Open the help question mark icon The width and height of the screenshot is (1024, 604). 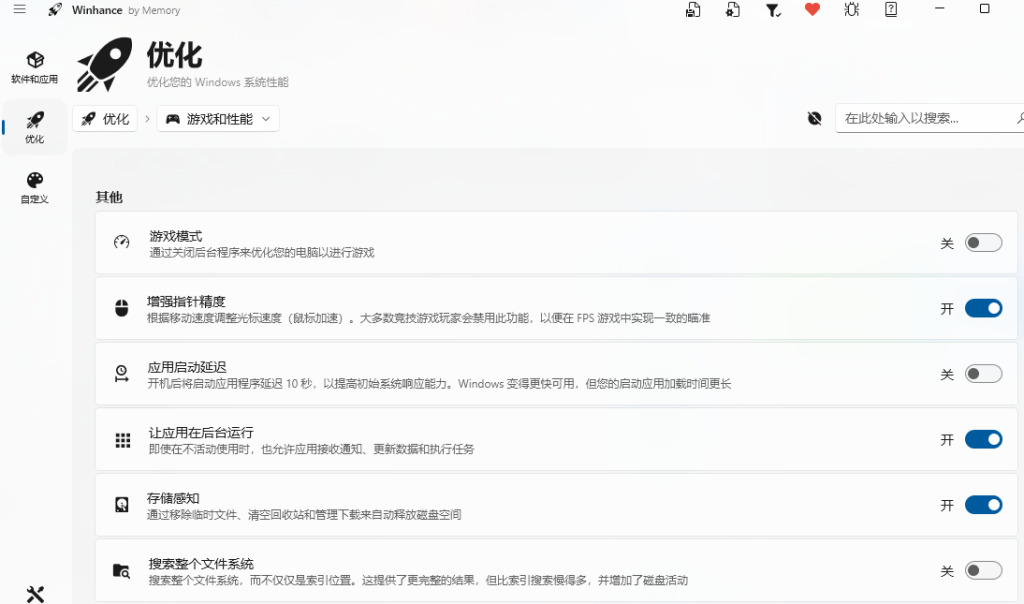click(891, 9)
